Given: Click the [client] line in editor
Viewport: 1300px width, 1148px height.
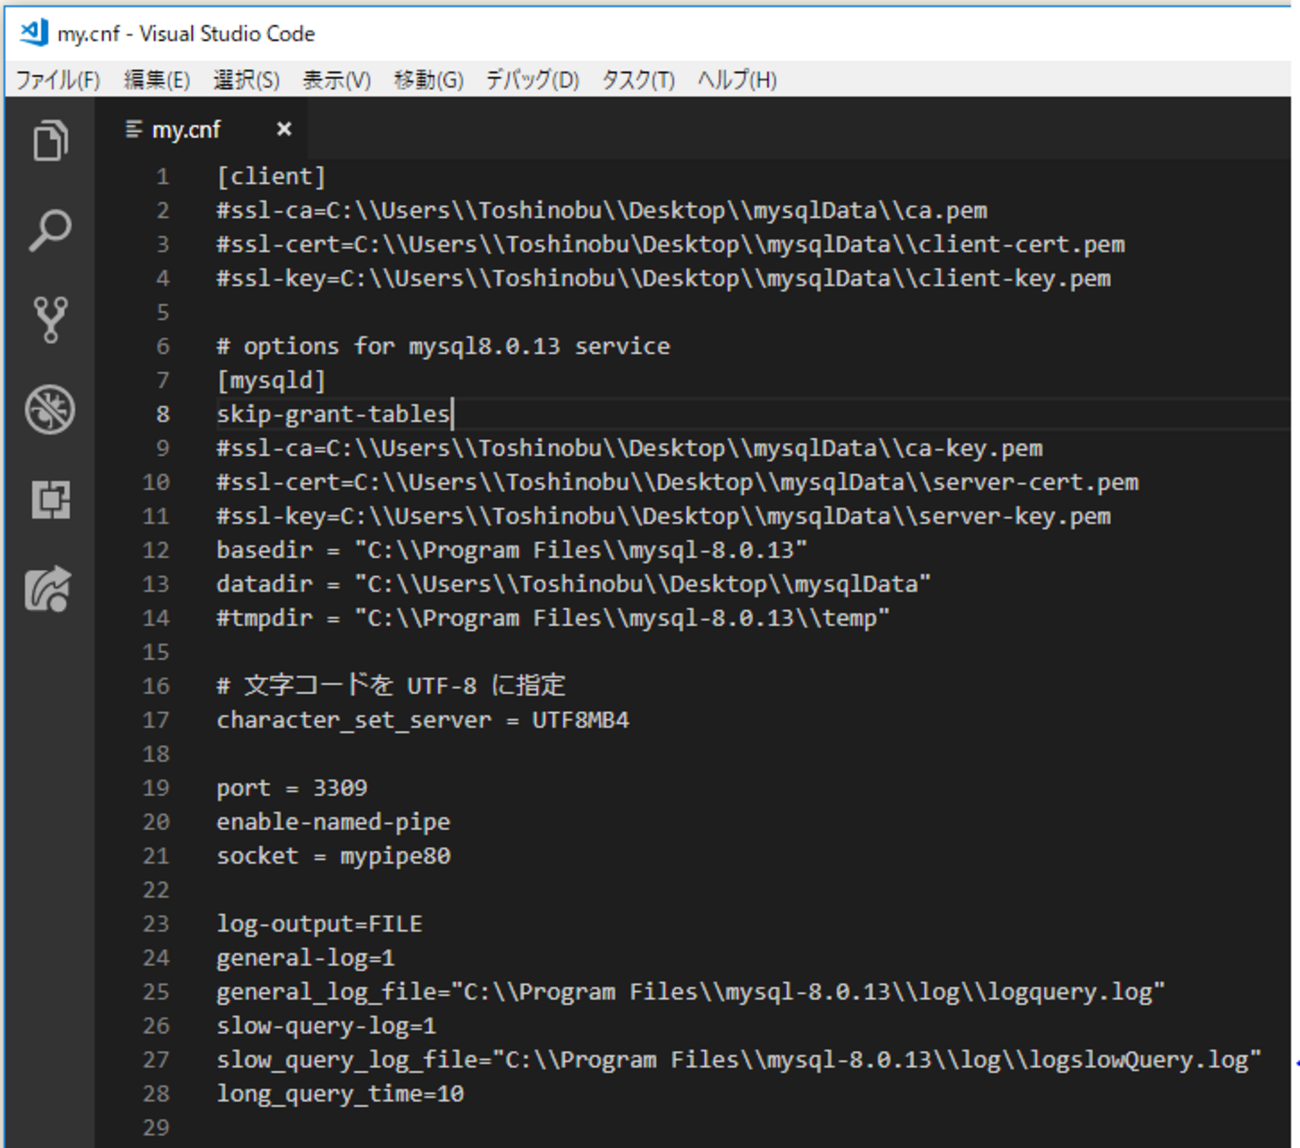Looking at the screenshot, I should (271, 177).
